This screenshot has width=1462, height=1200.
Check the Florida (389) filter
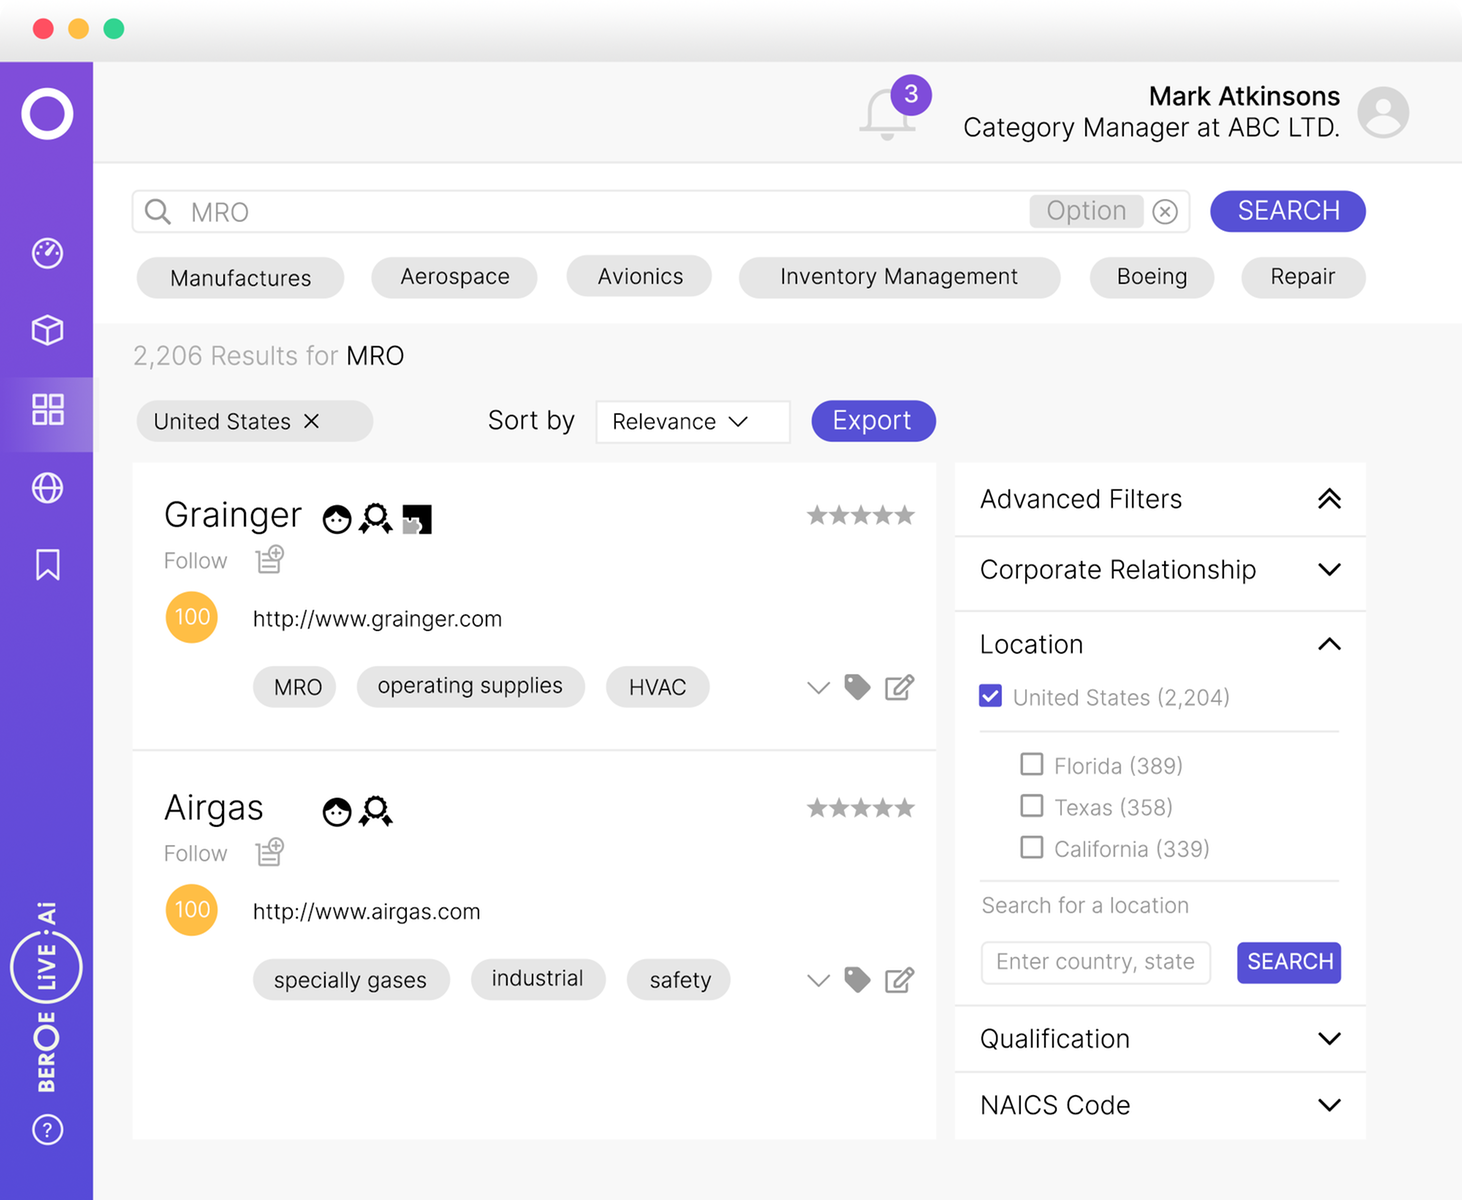click(1031, 764)
